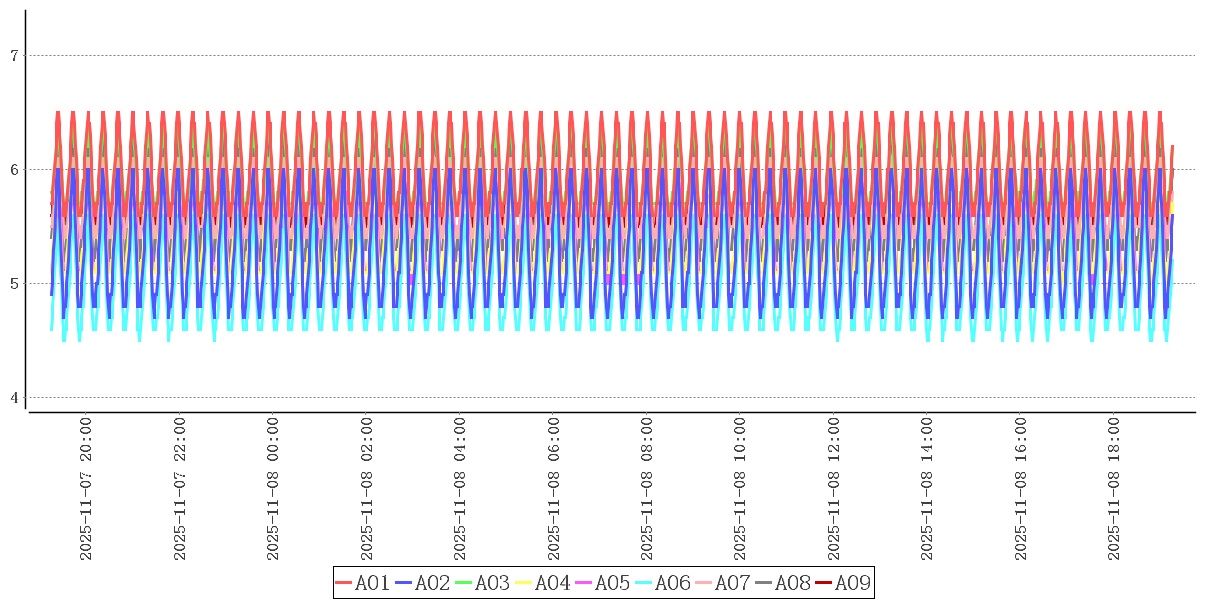Click the red A01 legend line swatch
1207x600 pixels.
pyautogui.click(x=344, y=583)
